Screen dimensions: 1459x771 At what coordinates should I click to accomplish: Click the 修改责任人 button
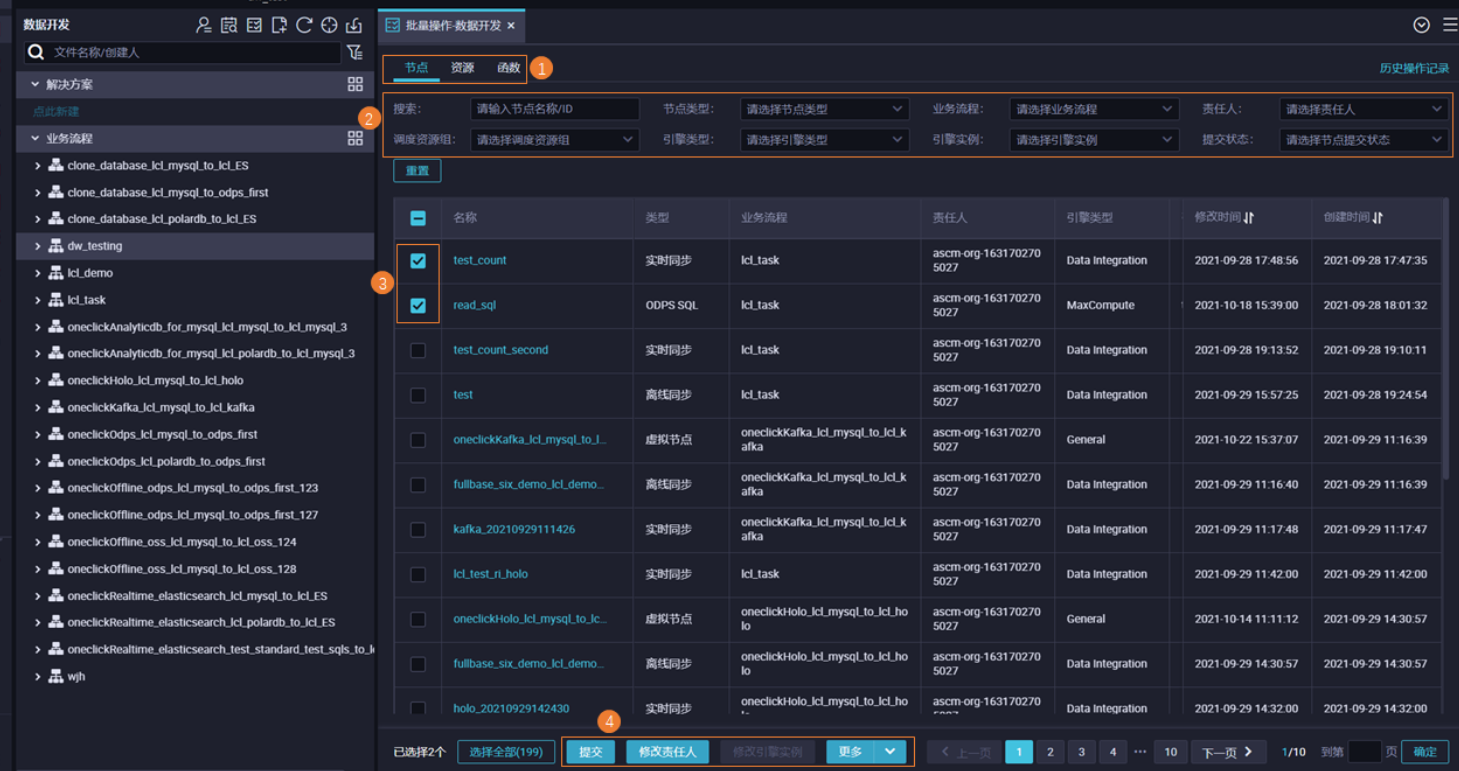coord(668,752)
